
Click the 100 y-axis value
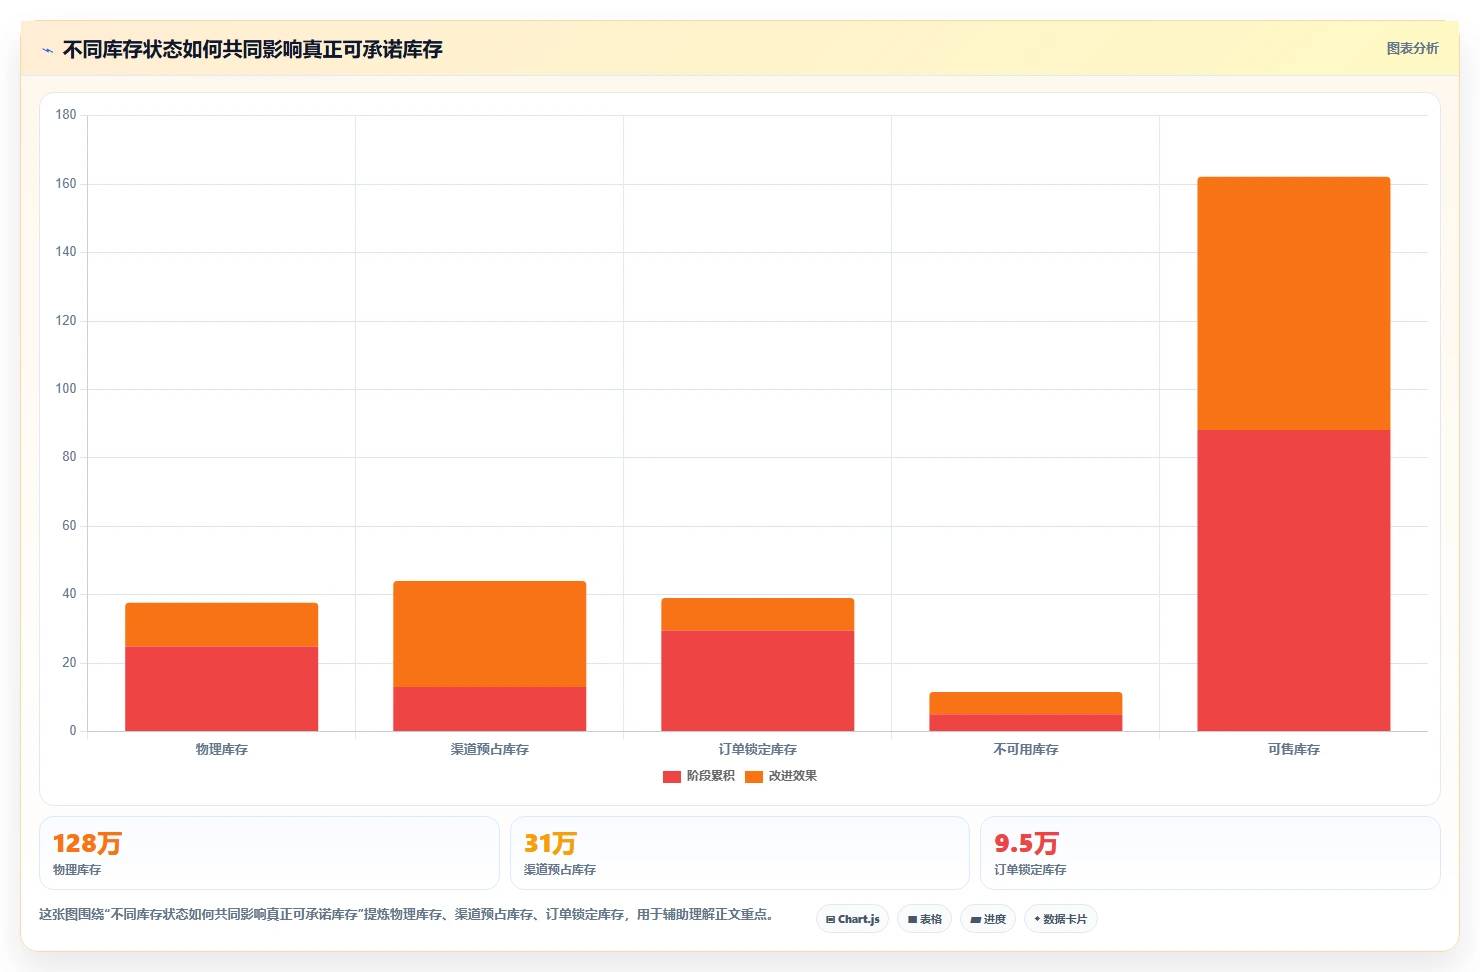[x=66, y=388]
